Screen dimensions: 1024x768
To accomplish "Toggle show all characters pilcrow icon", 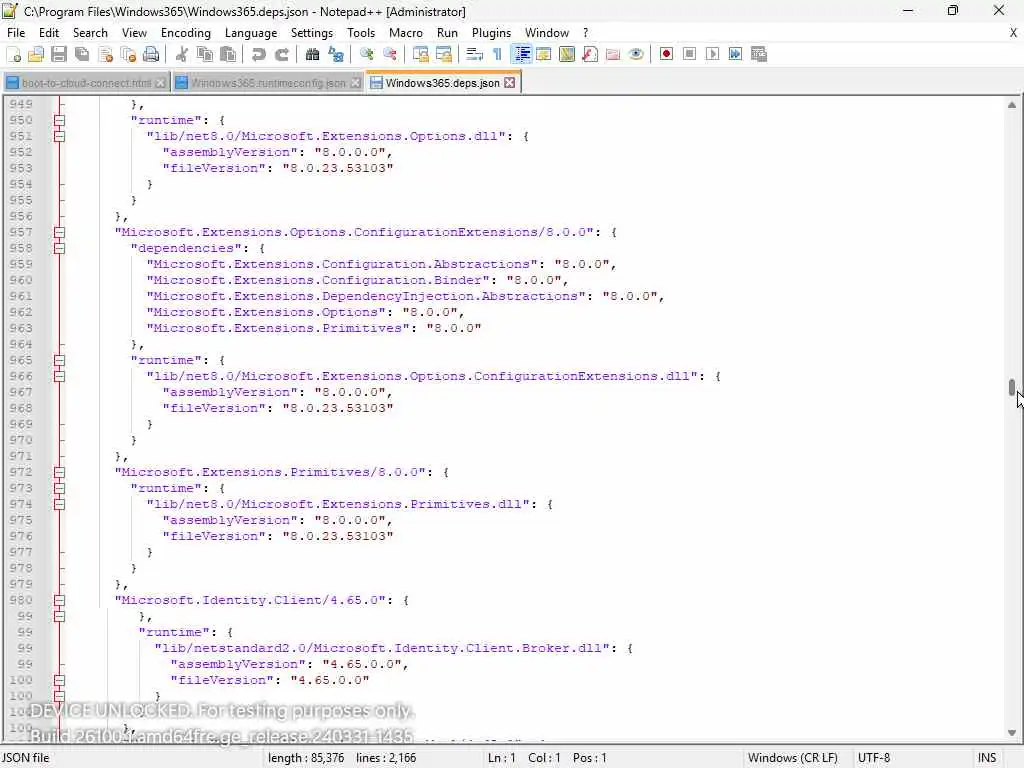I will coord(498,54).
